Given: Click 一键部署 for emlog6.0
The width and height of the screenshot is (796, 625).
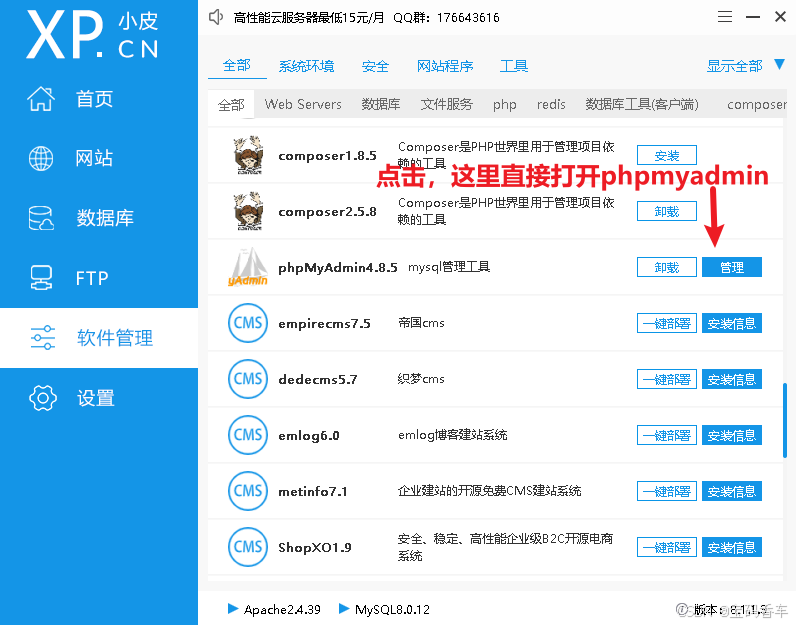Looking at the screenshot, I should pyautogui.click(x=667, y=435).
